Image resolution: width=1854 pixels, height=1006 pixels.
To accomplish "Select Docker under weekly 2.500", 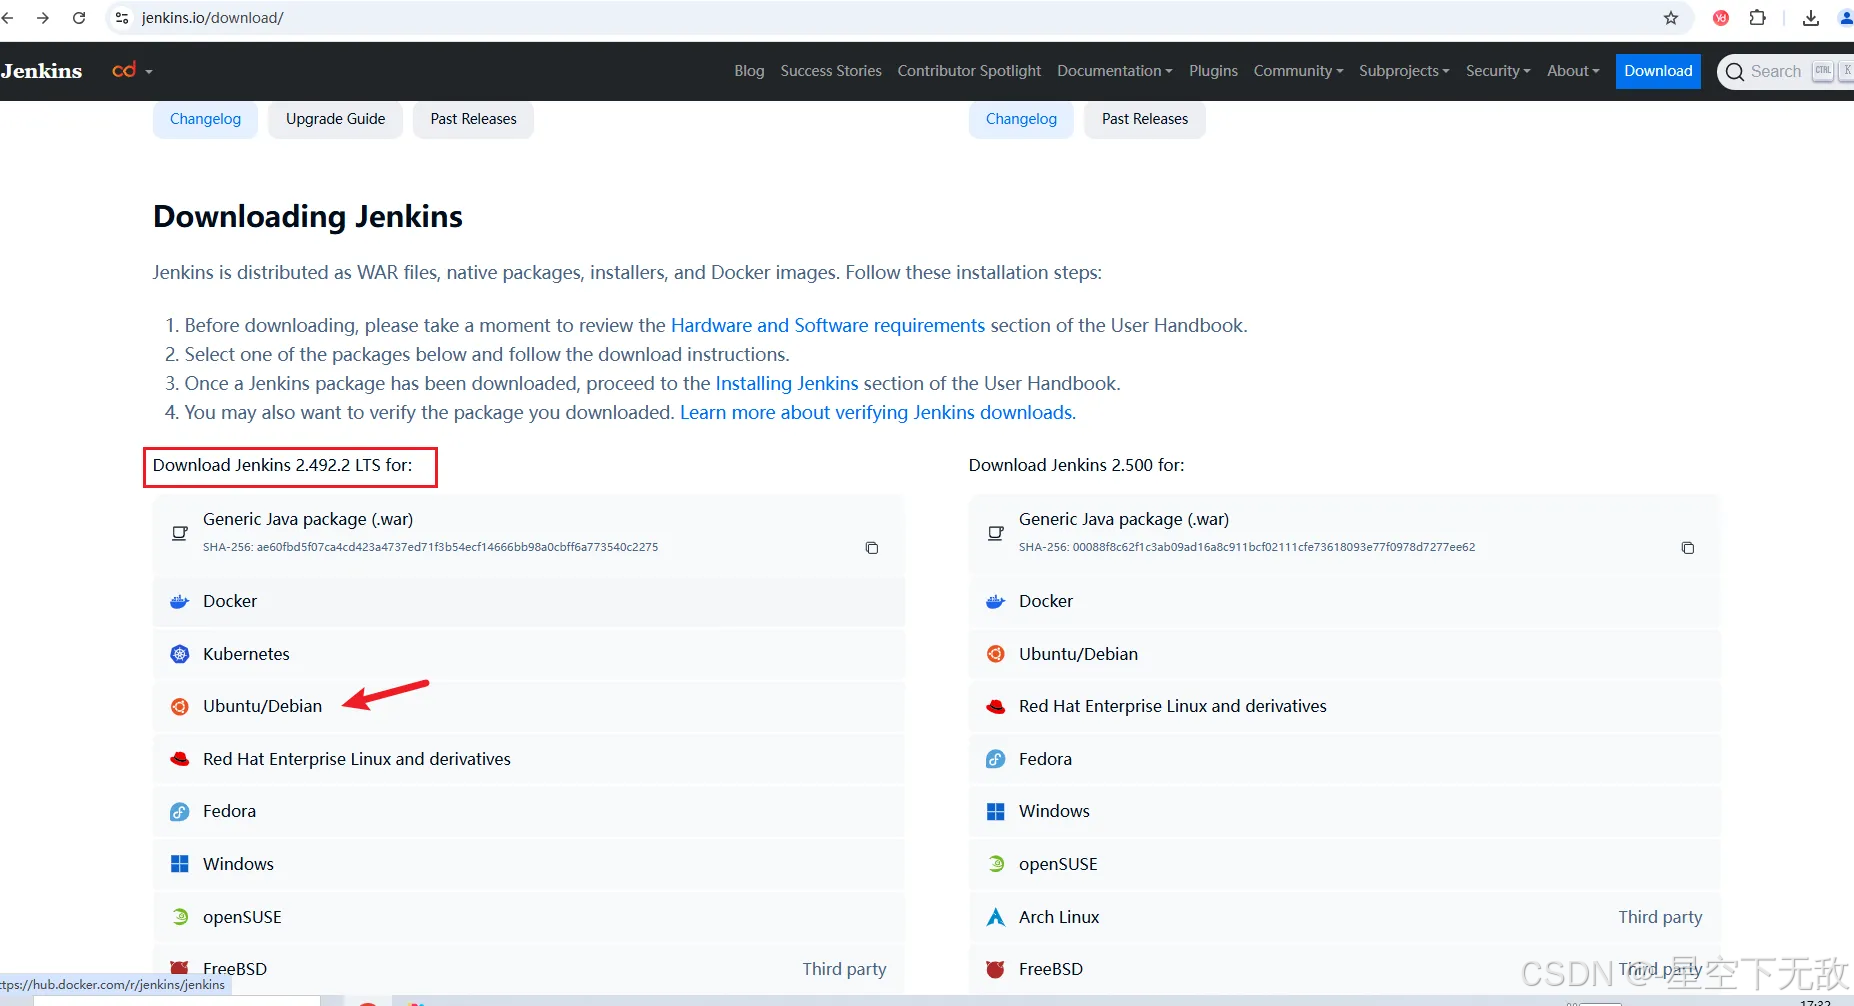I will tap(1345, 601).
